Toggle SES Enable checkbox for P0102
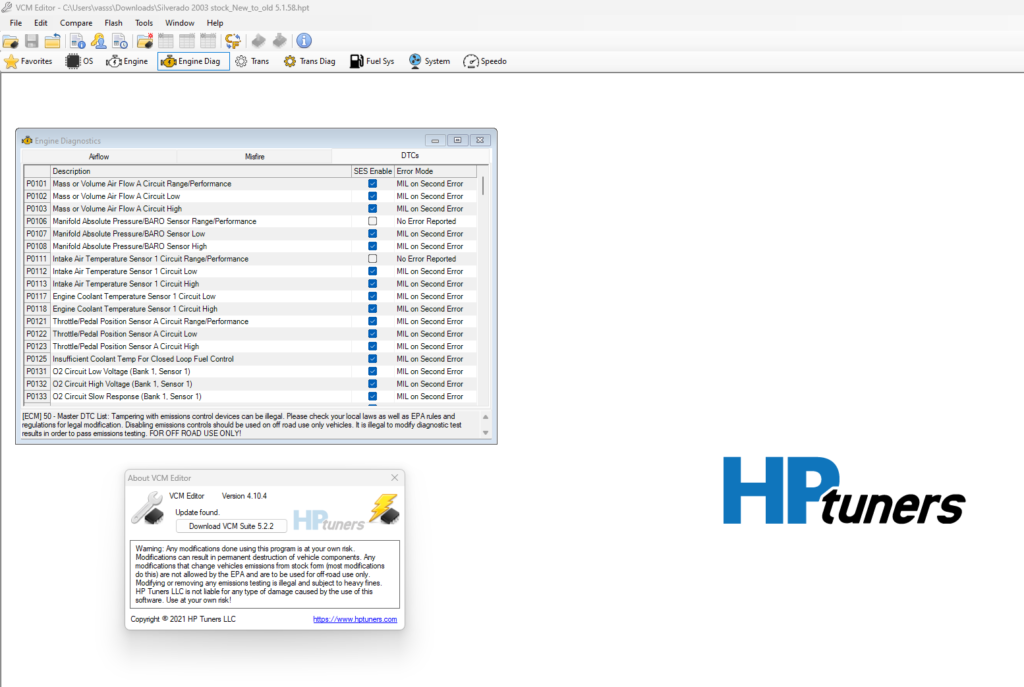 (x=372, y=197)
